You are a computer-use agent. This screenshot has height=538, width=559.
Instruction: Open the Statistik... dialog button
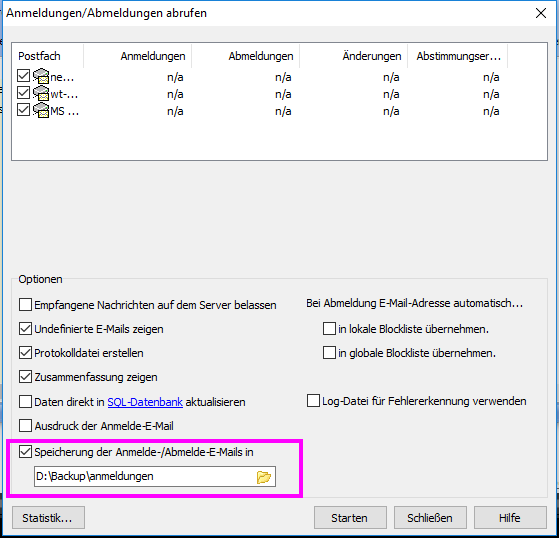click(48, 518)
